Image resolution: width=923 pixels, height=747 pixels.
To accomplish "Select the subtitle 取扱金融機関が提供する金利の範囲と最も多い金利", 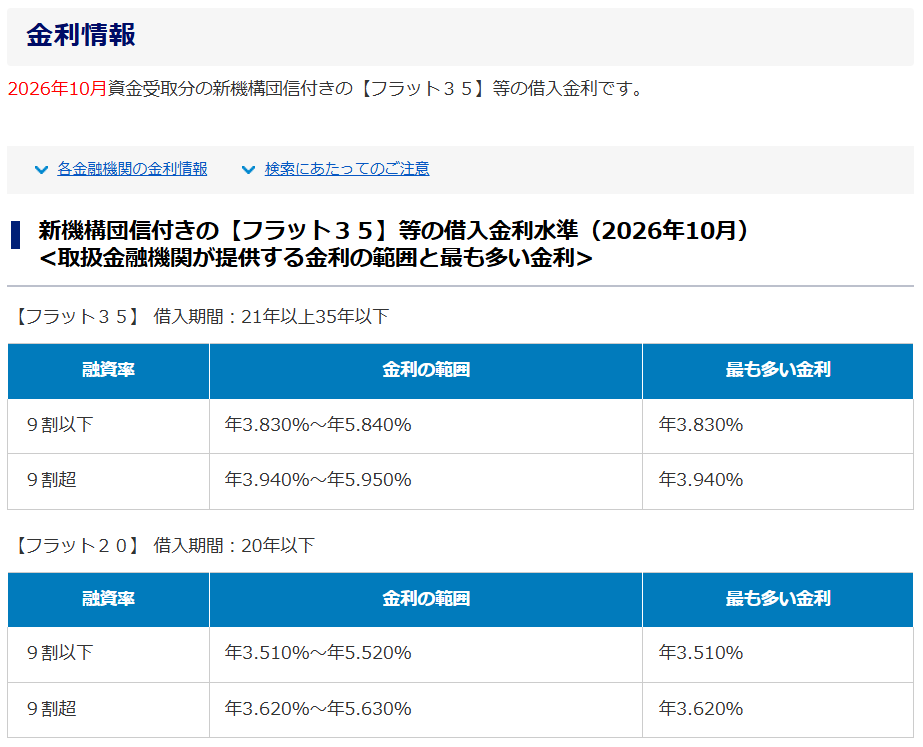I will [x=316, y=258].
